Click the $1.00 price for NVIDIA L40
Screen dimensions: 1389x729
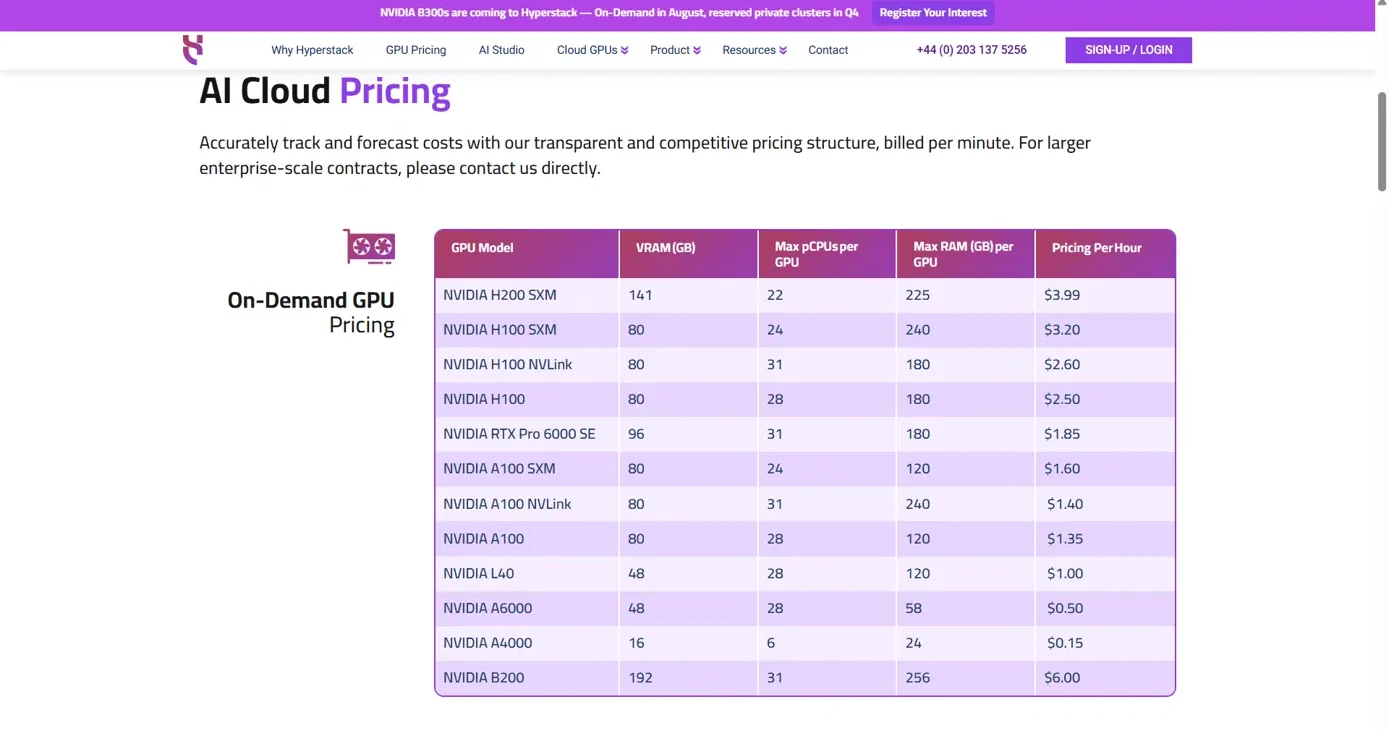coord(1065,574)
